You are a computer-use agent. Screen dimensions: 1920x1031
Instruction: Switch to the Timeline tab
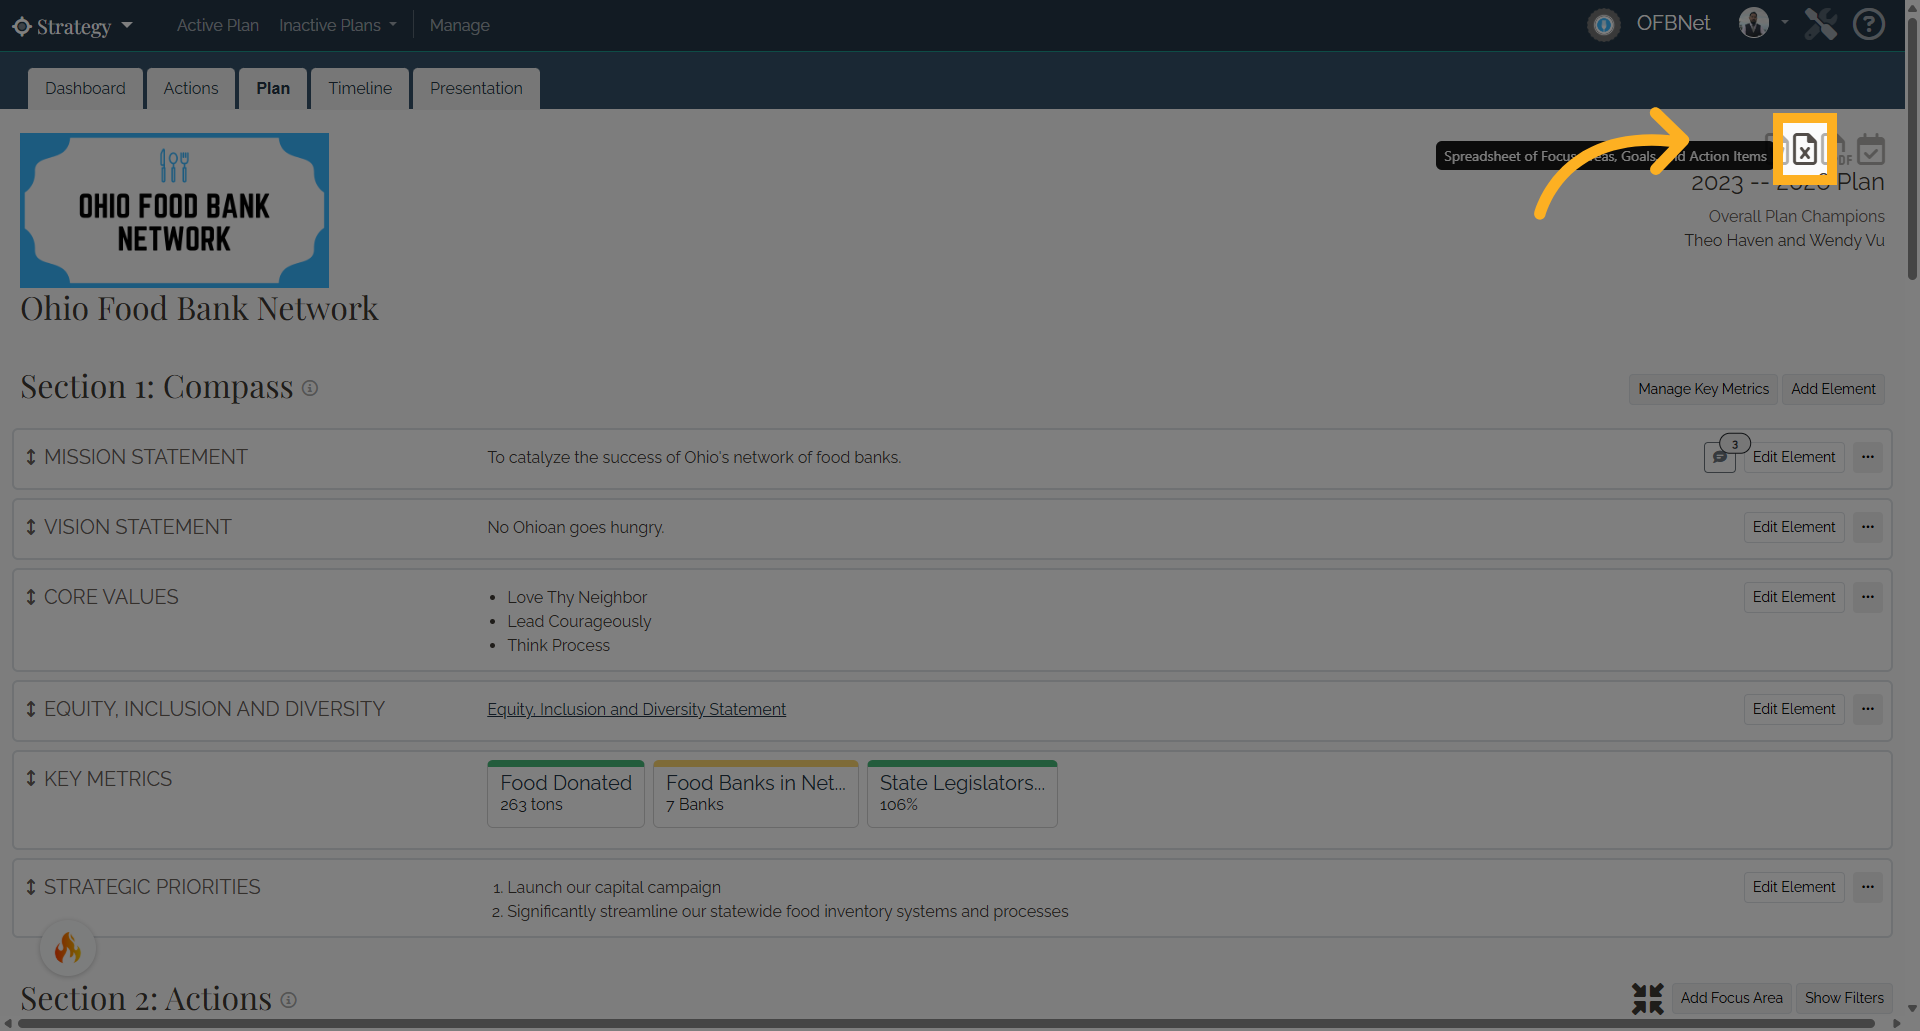click(360, 88)
